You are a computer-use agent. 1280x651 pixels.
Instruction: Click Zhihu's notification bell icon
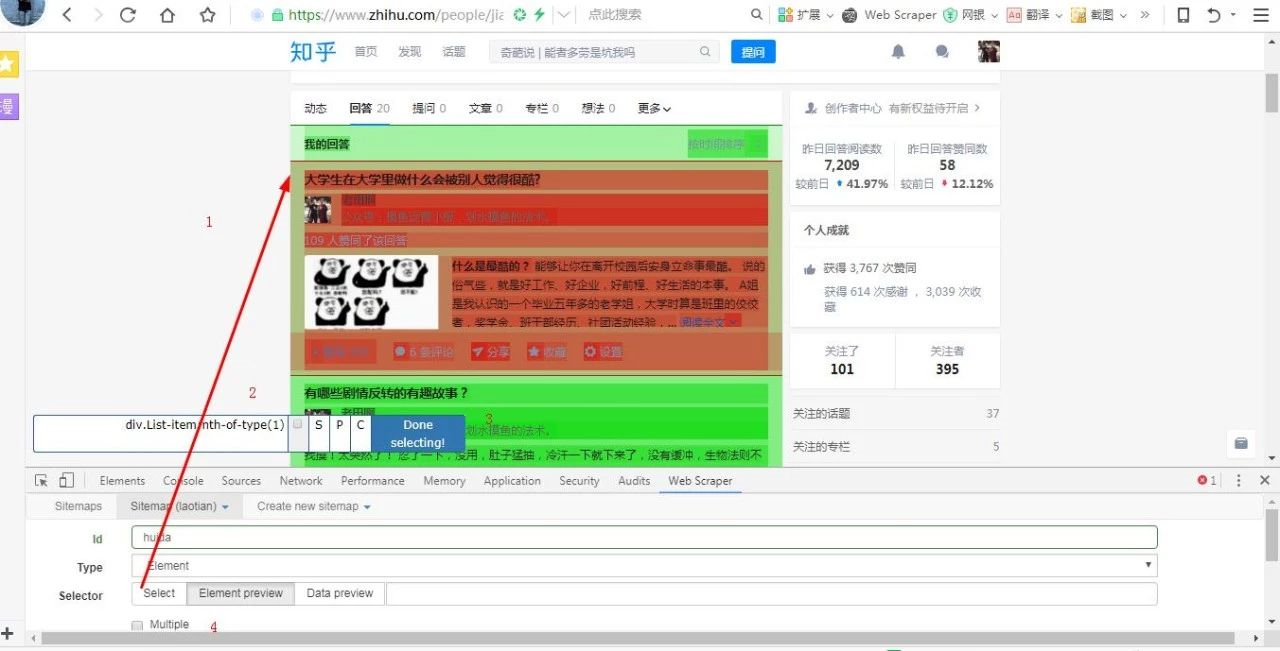pyautogui.click(x=898, y=51)
